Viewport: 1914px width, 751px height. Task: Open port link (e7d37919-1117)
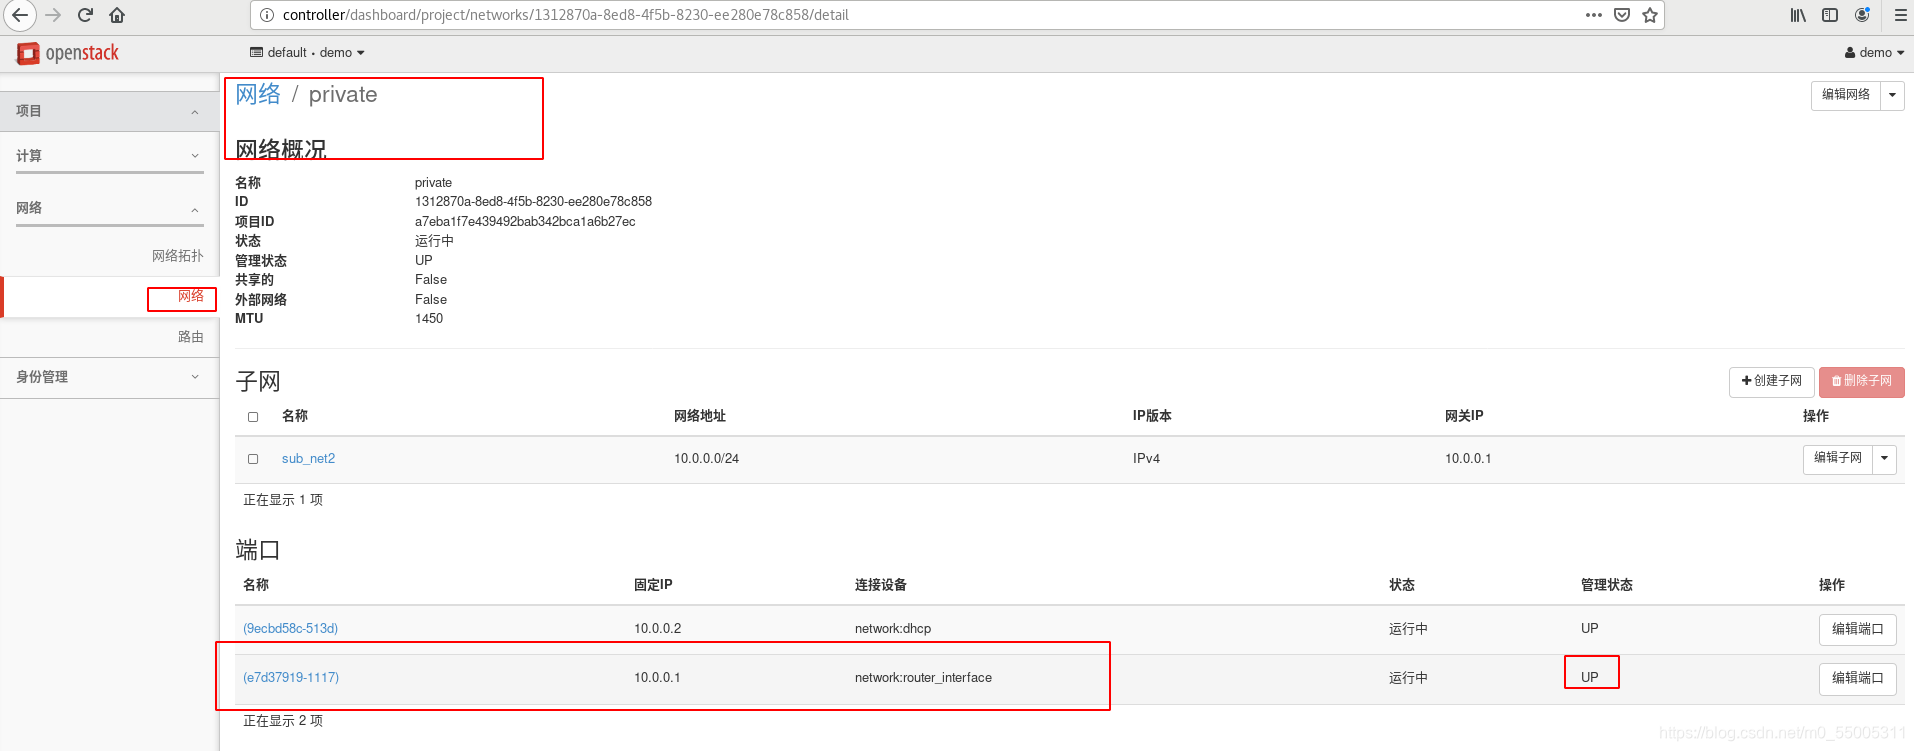click(x=291, y=678)
